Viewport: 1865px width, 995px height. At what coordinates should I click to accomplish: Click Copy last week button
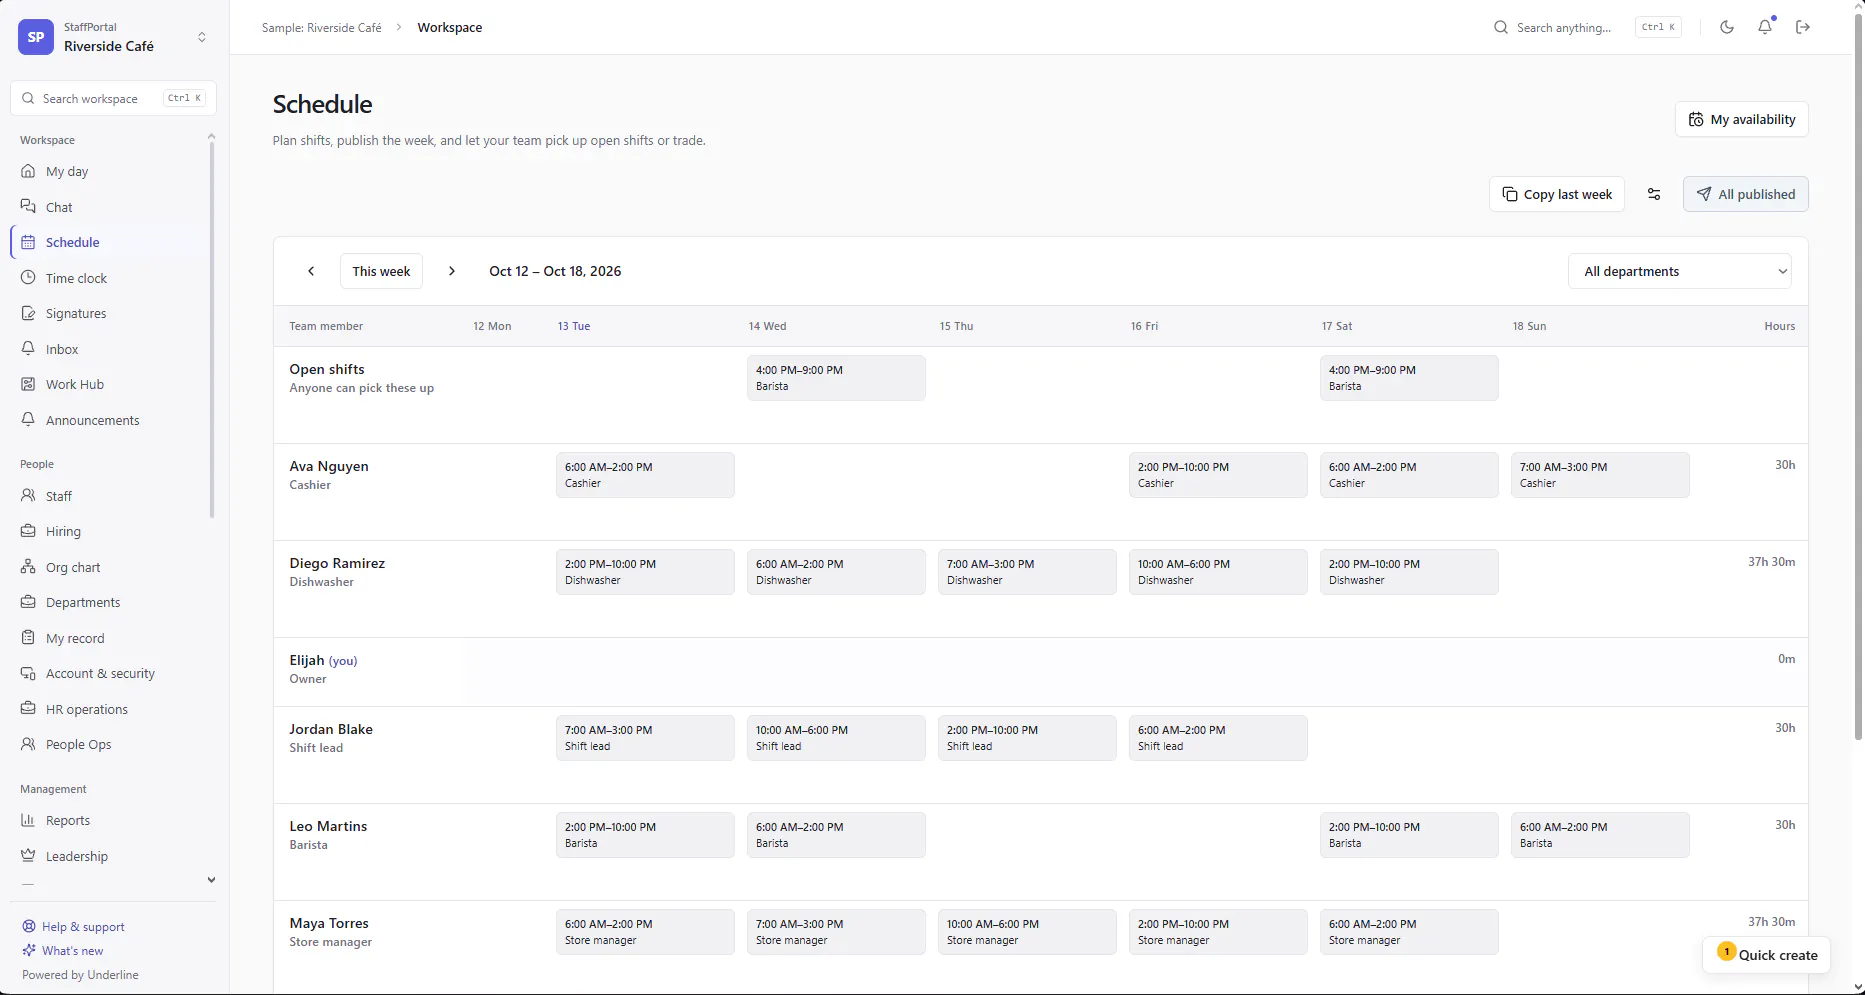1557,194
